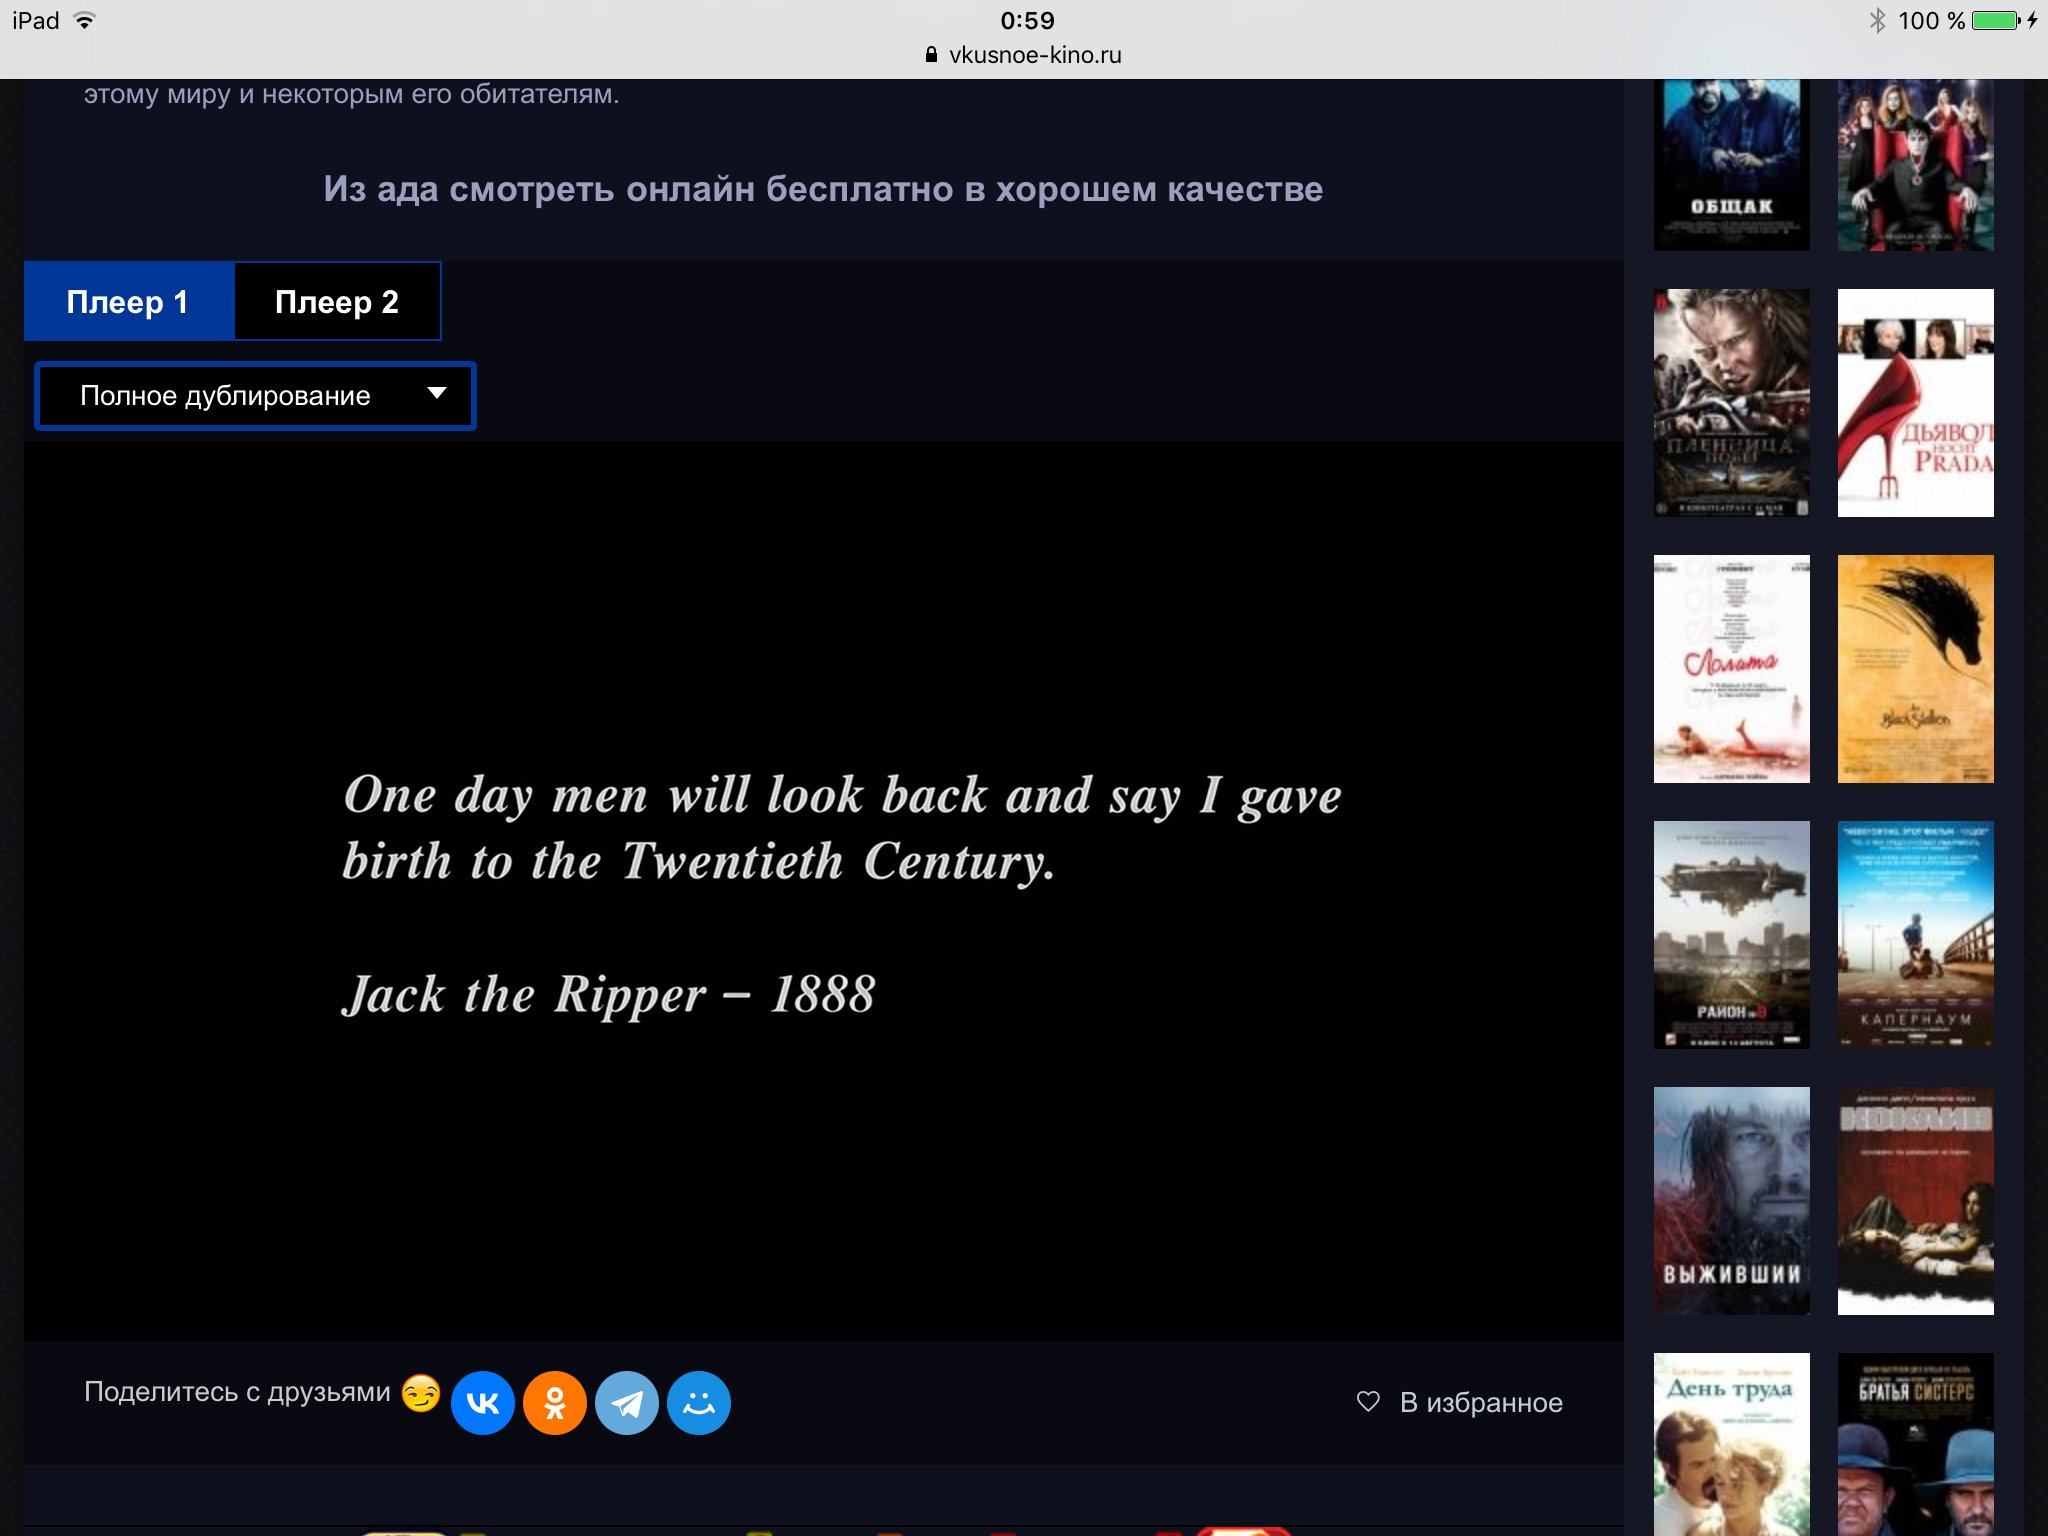Viewport: 2048px width, 1536px height.
Task: Click the heart favorites icon
Action: pyautogui.click(x=1368, y=1402)
